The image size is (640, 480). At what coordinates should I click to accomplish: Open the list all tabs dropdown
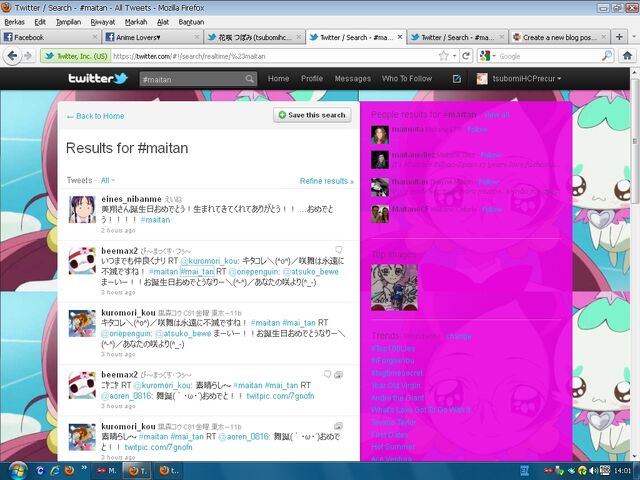tap(634, 37)
